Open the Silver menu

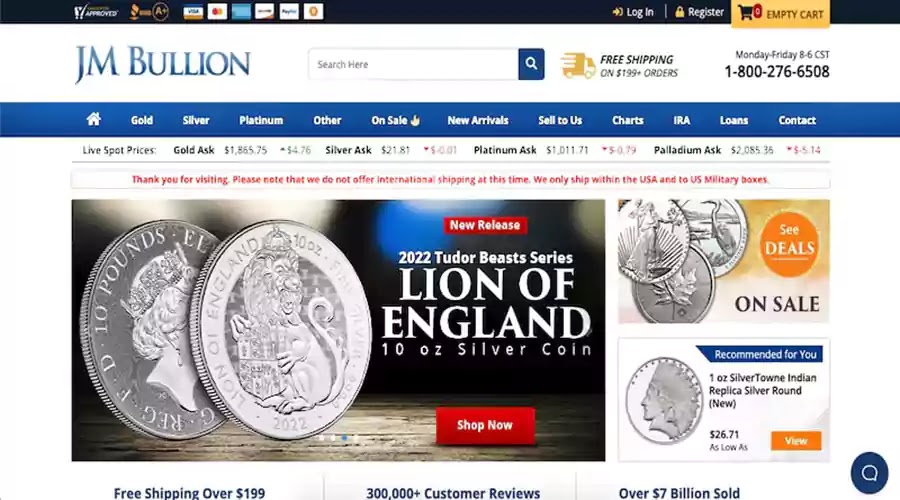196,120
